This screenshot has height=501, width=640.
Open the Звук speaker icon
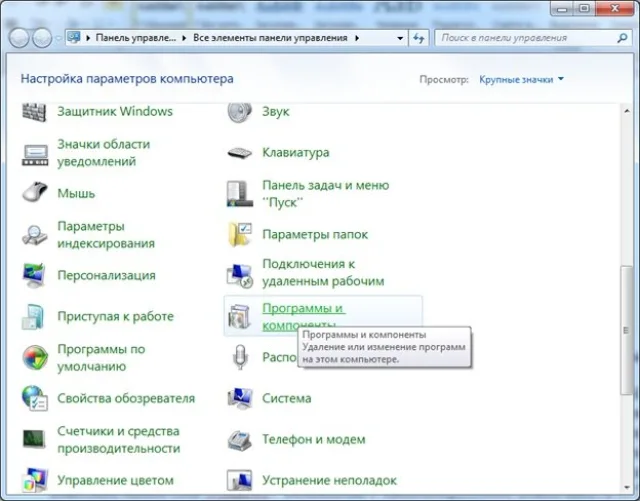(x=239, y=112)
